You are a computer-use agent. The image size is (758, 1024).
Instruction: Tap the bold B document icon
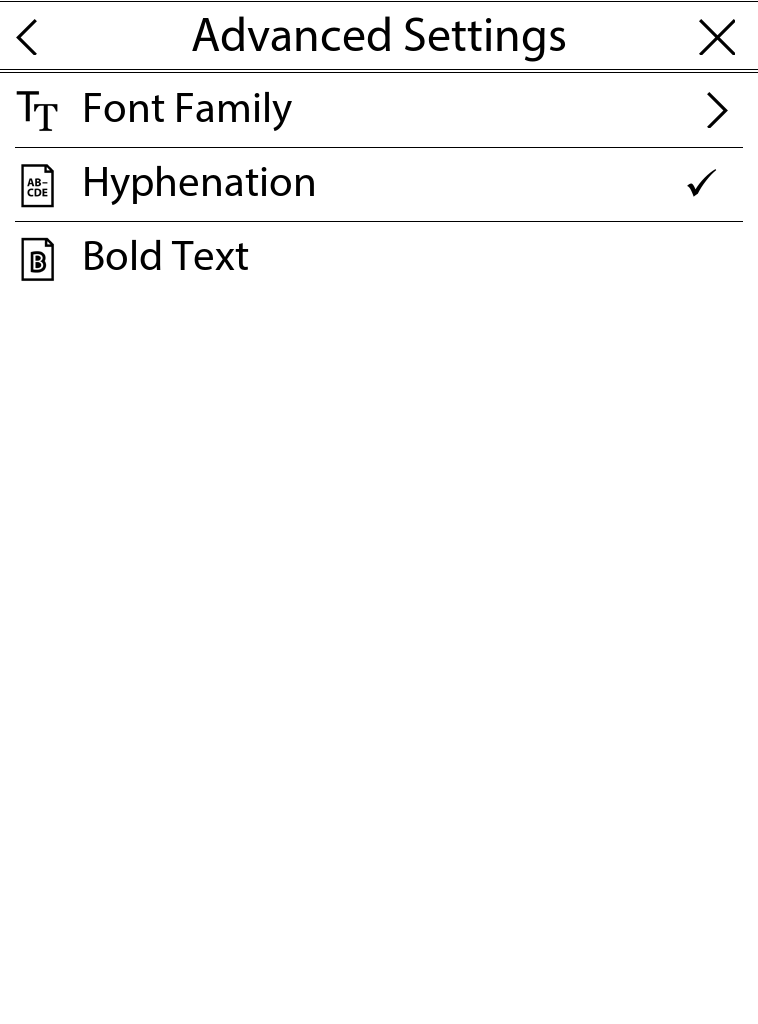coord(38,260)
